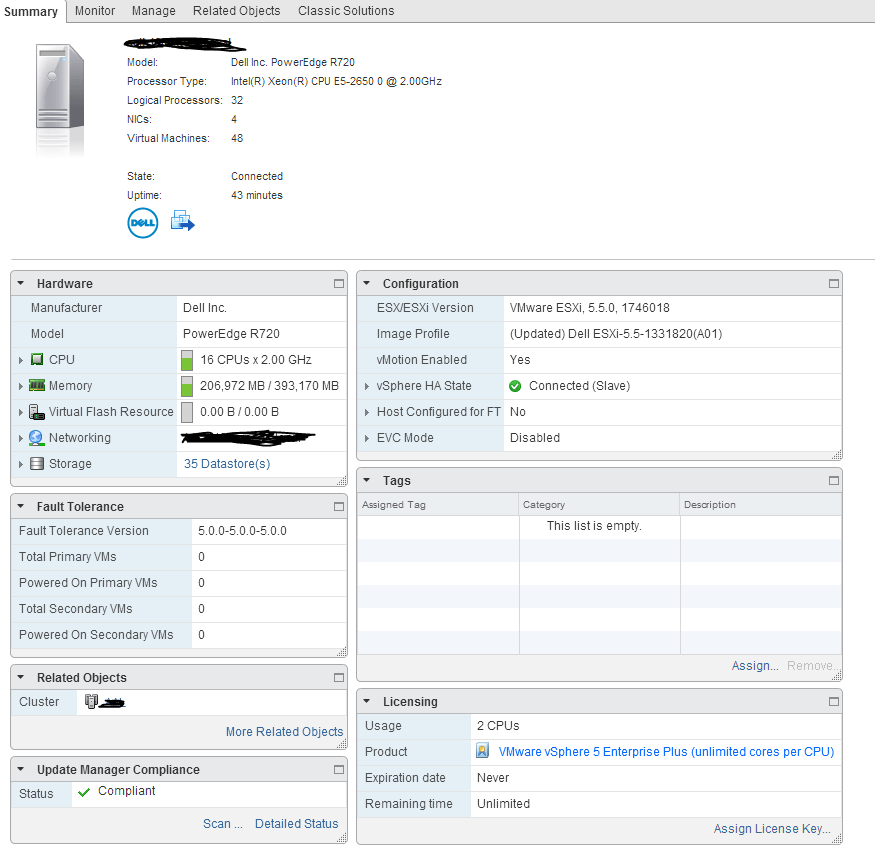
Task: Expand the Virtual Flash Resource row
Action: 21,412
